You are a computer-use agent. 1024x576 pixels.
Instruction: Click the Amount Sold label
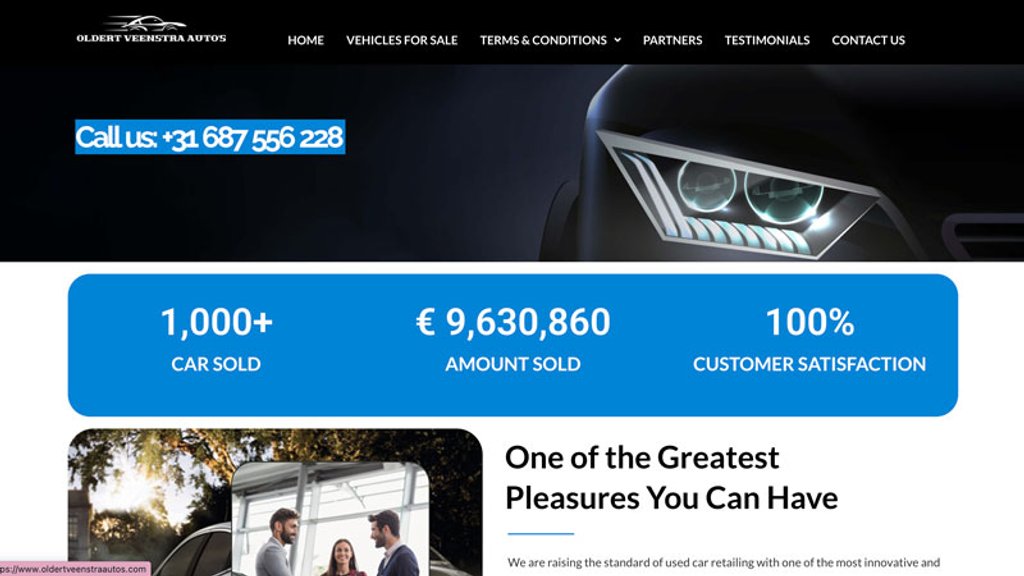[513, 364]
